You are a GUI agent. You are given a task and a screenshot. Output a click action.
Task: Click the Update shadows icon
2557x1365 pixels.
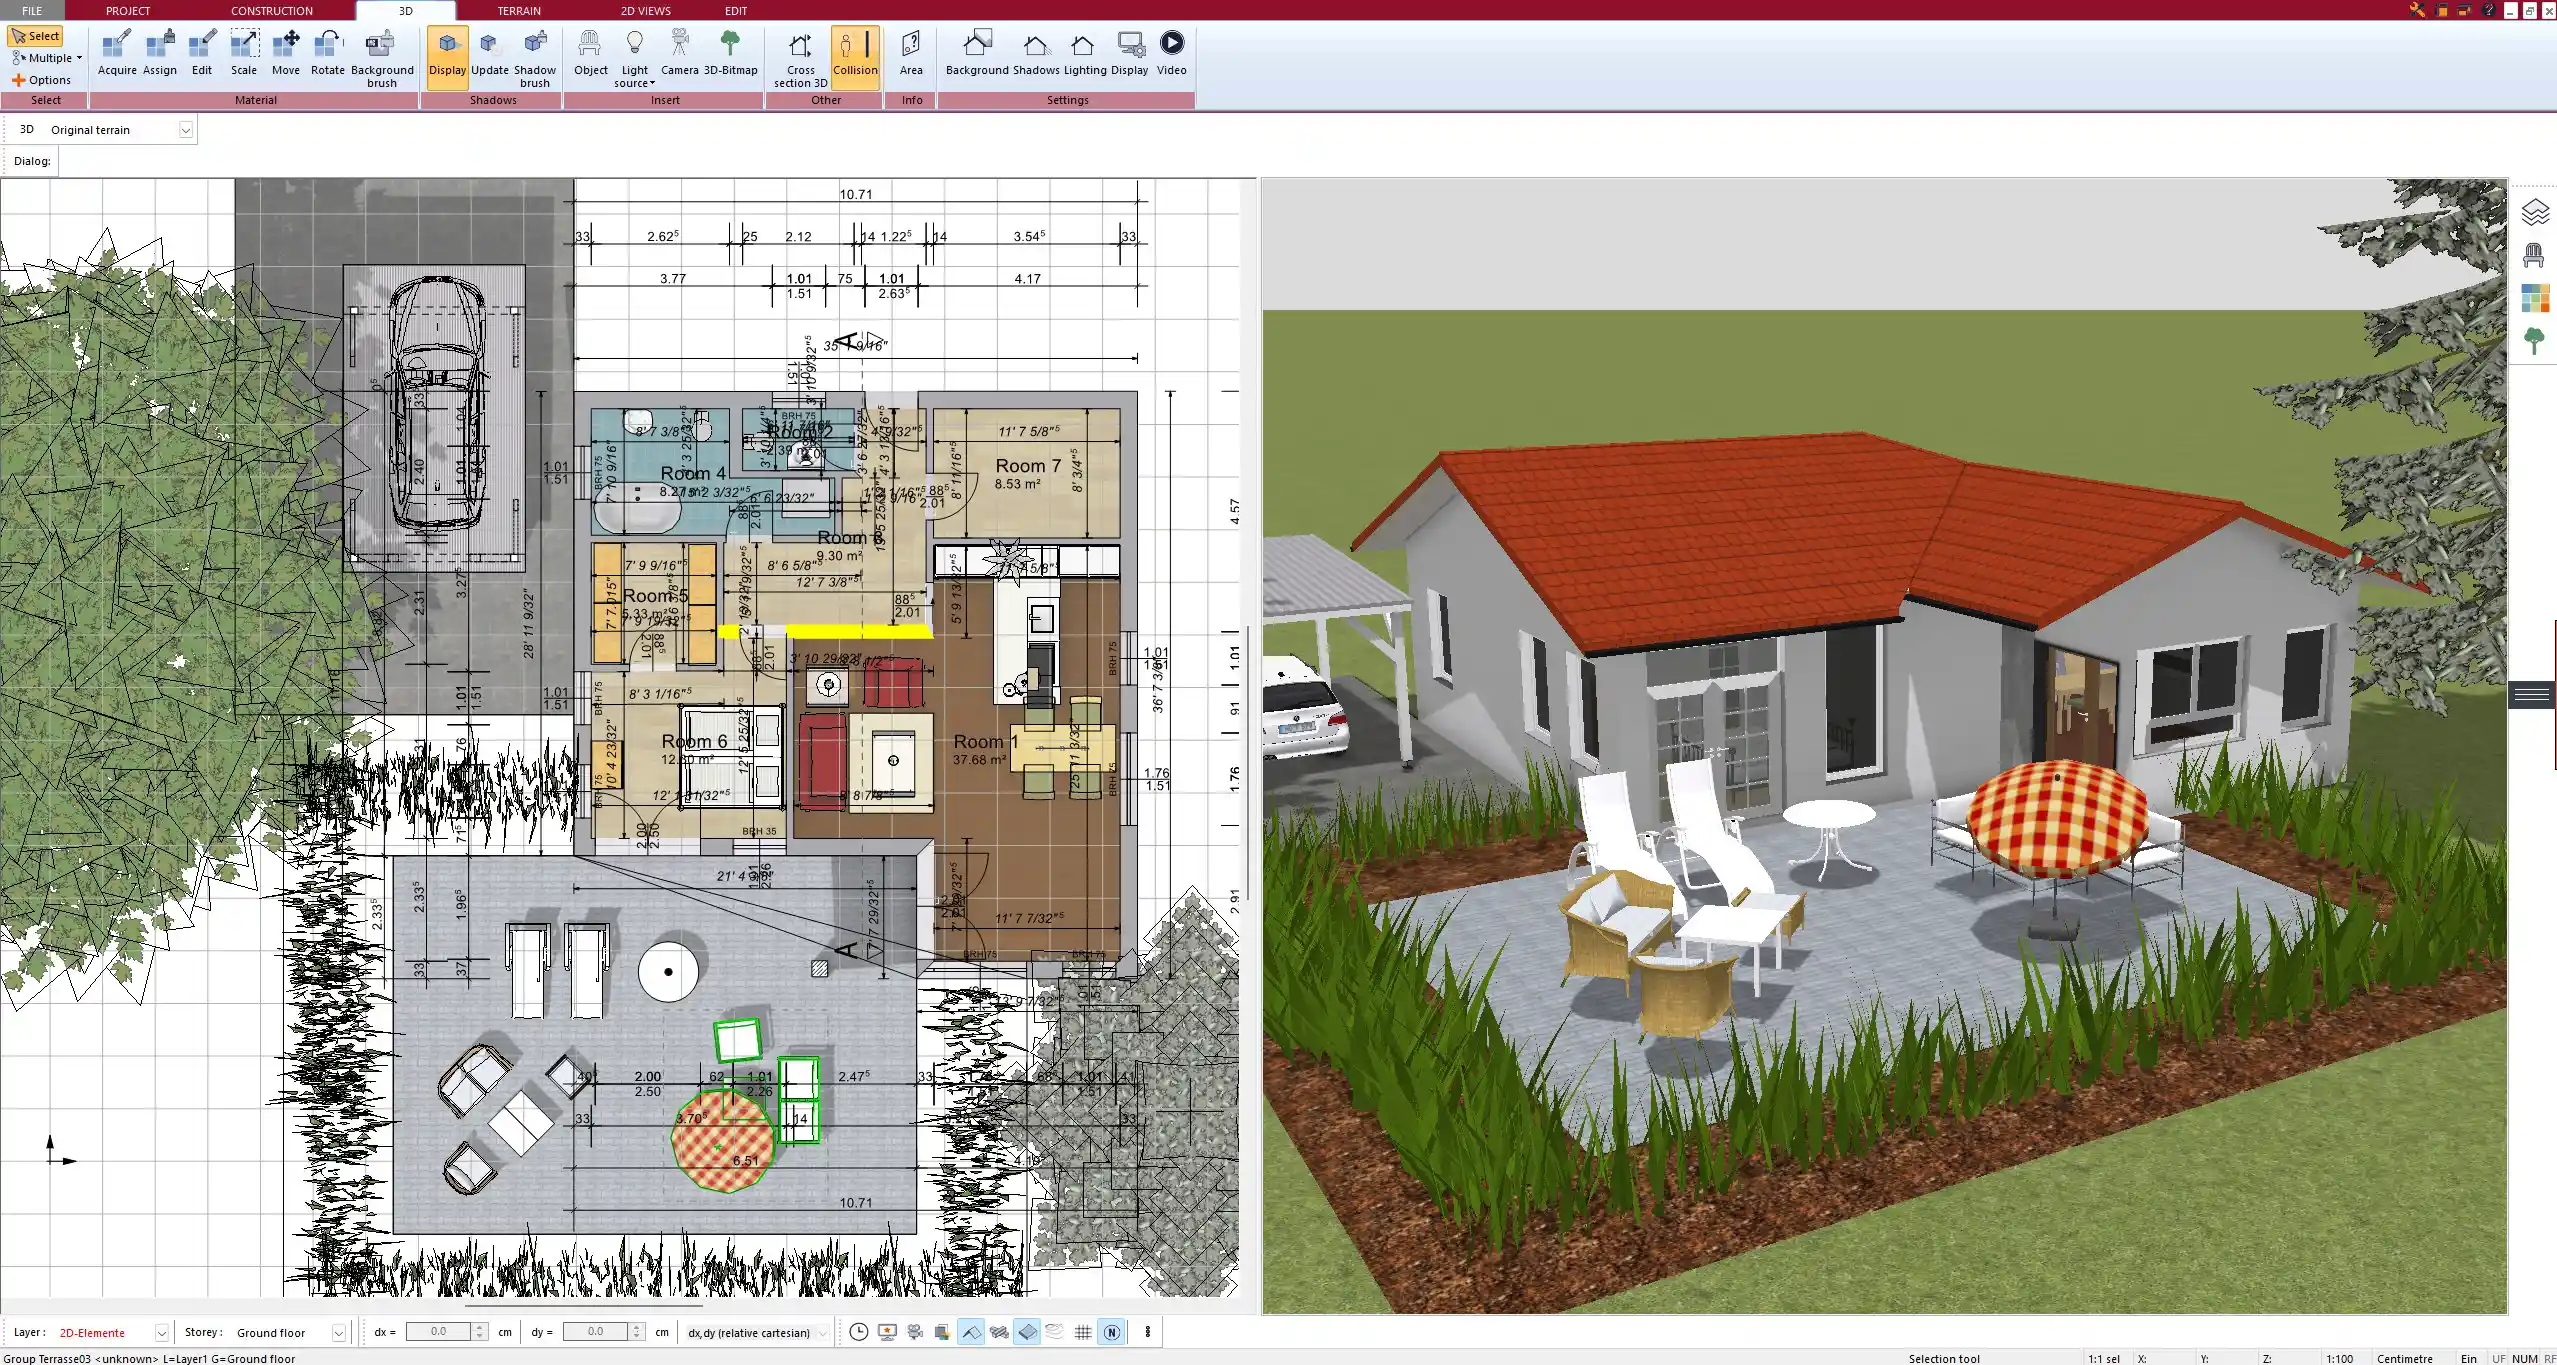coord(490,53)
